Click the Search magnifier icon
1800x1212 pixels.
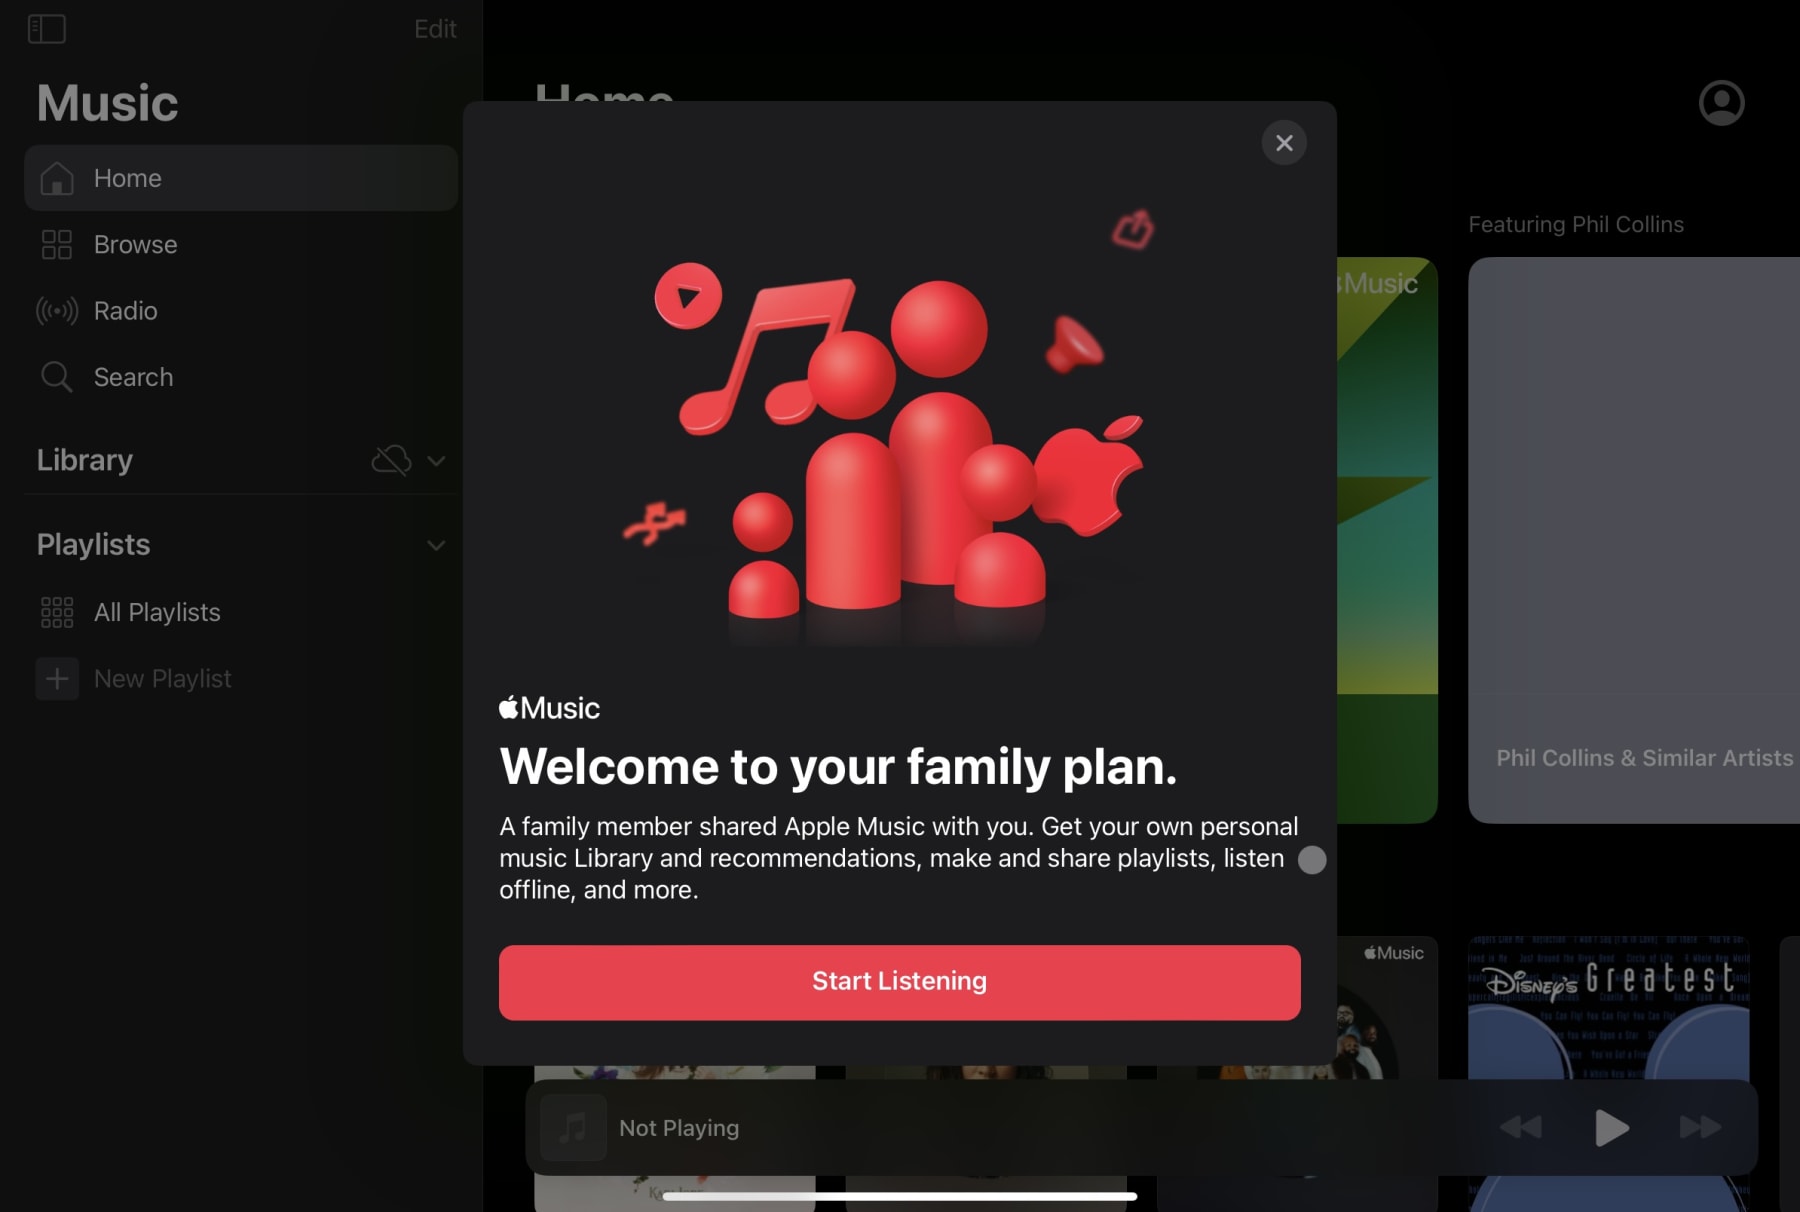point(56,377)
